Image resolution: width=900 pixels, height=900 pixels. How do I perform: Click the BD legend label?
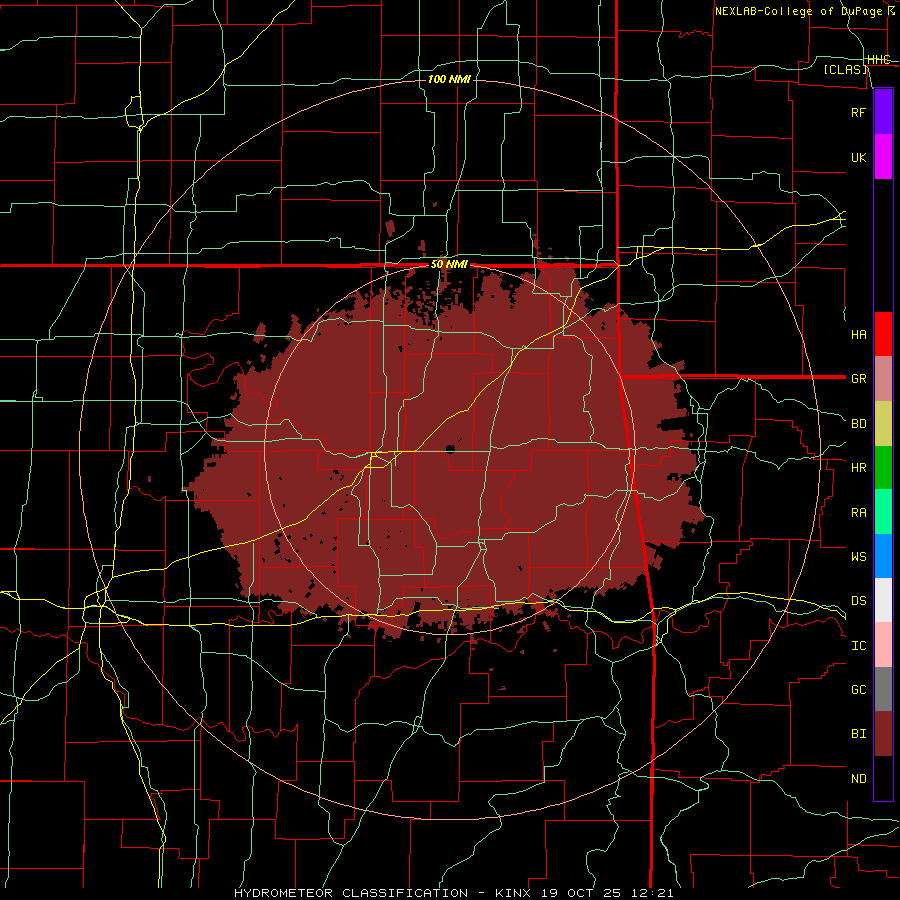[859, 424]
